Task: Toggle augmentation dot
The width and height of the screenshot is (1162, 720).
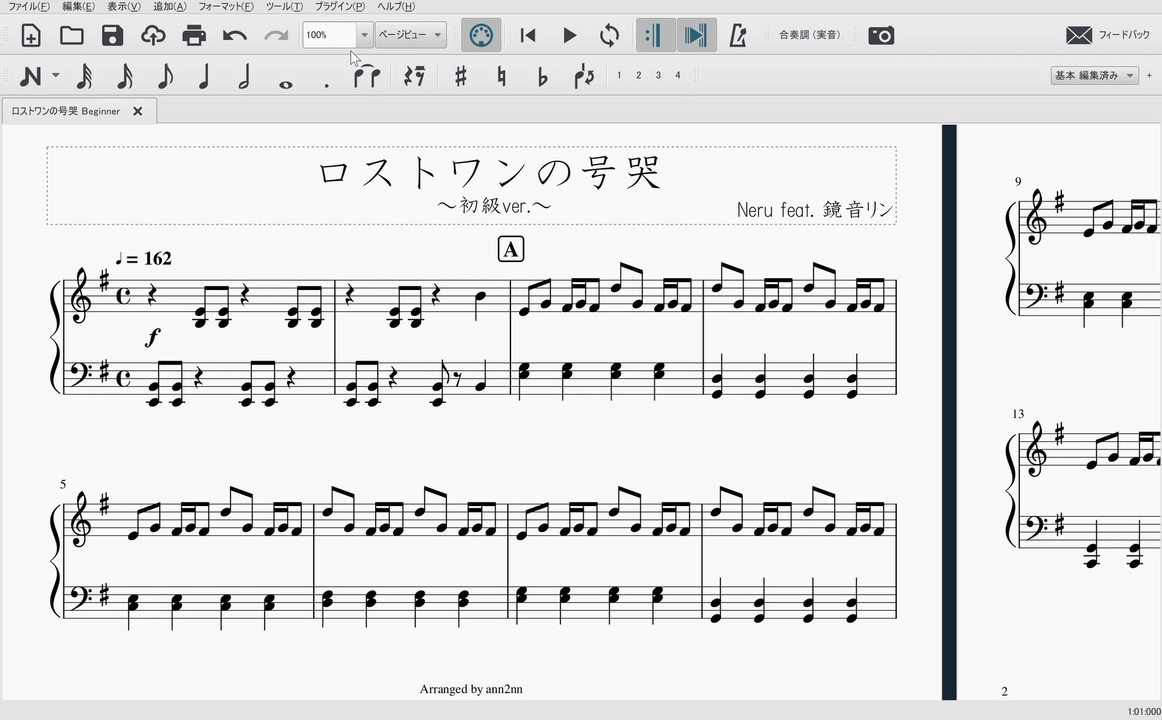Action: tap(326, 85)
